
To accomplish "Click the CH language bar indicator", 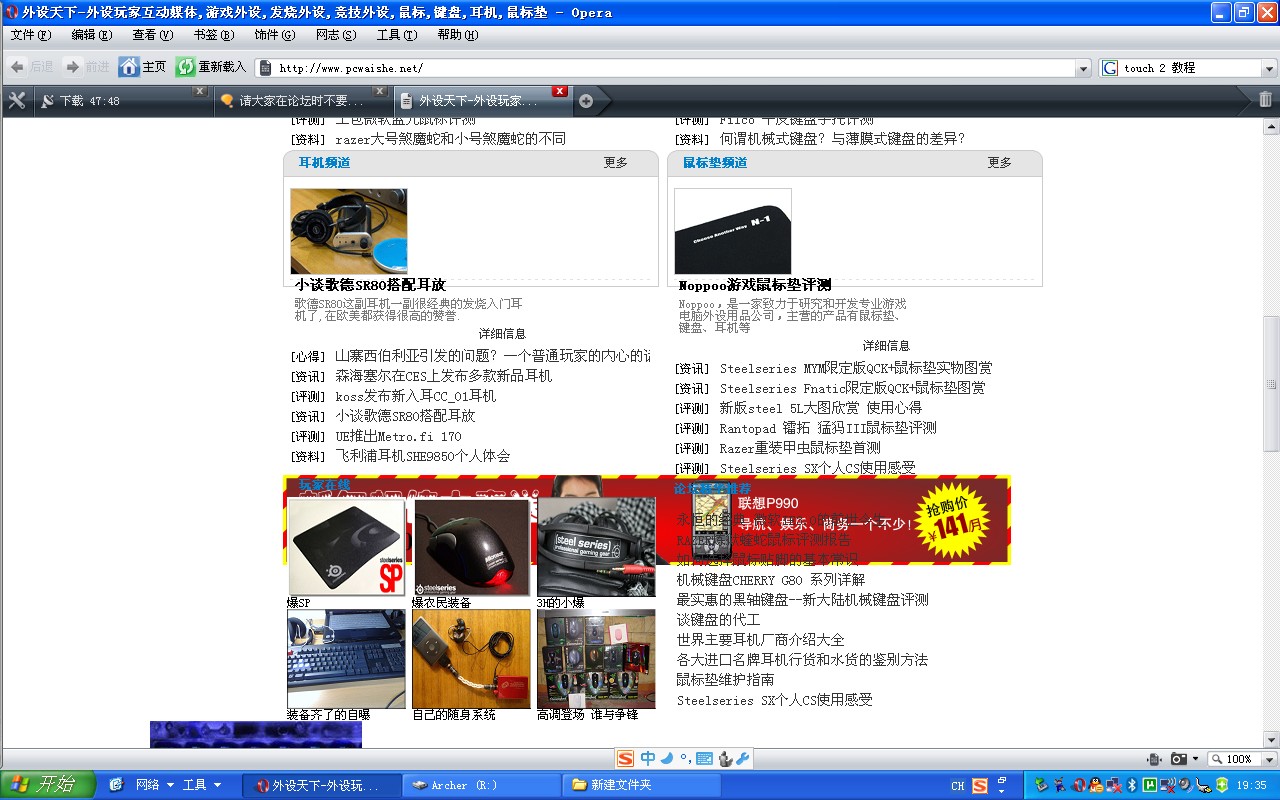I will (958, 786).
